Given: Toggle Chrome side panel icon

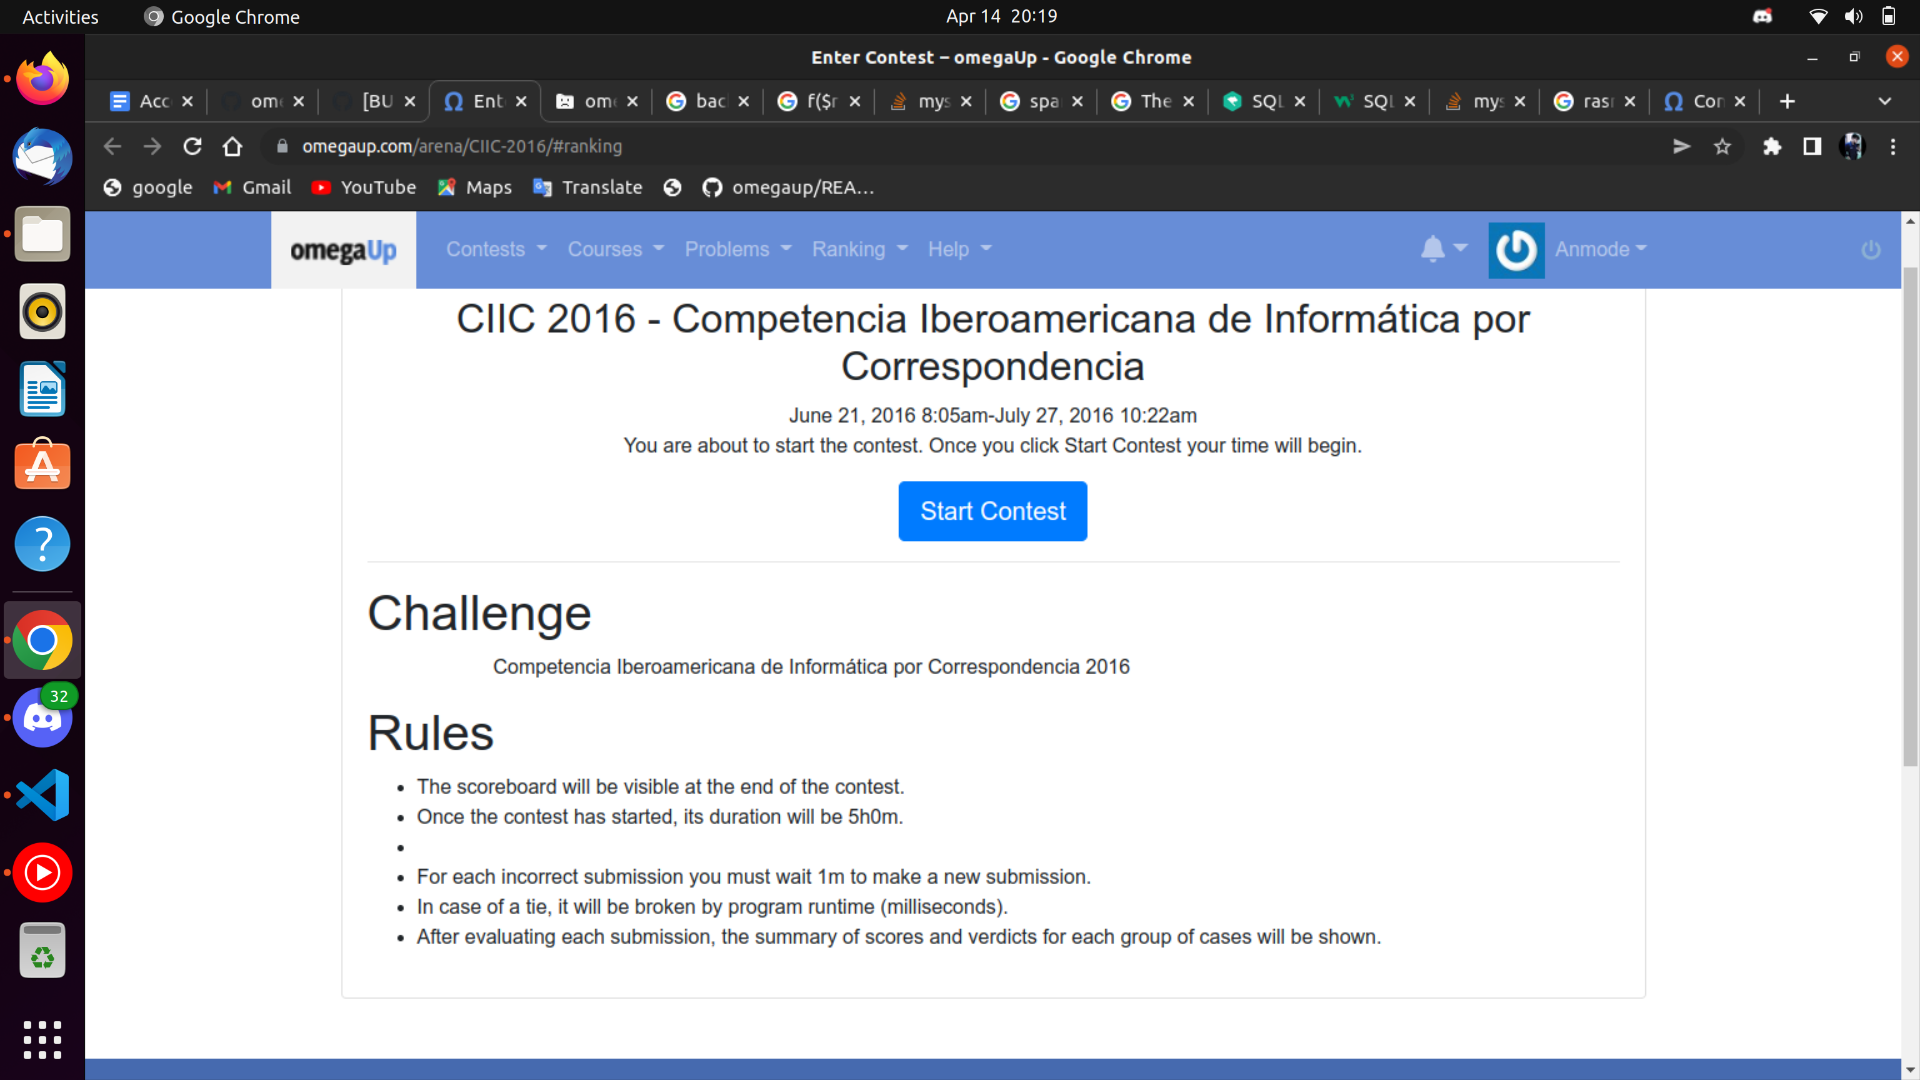Looking at the screenshot, I should (1811, 147).
